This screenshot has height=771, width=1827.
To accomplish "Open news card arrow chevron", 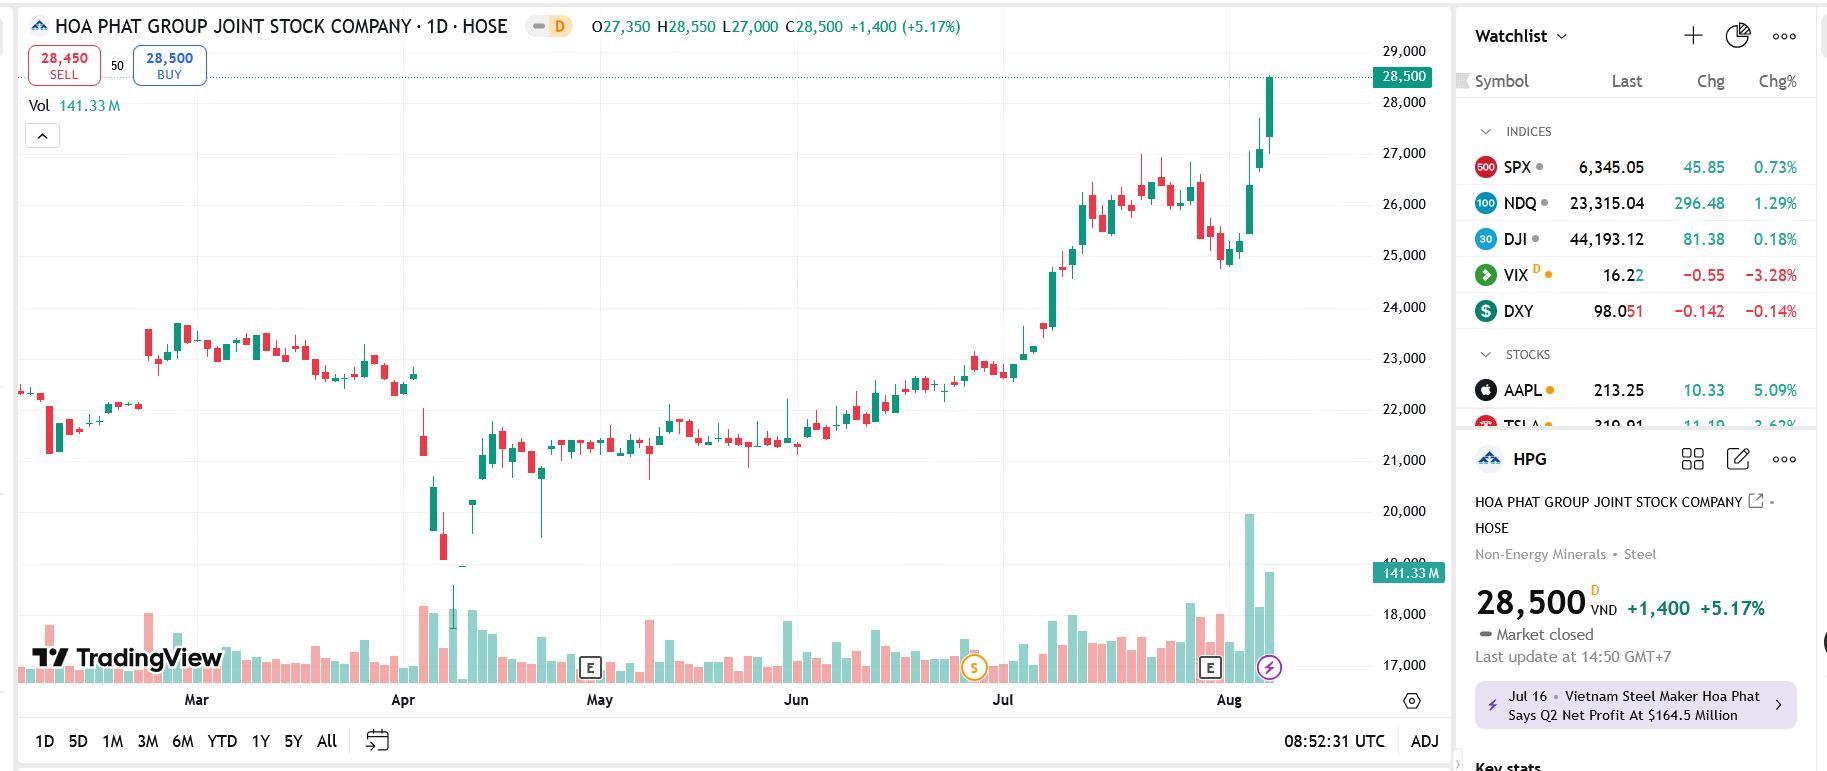I will point(1778,705).
